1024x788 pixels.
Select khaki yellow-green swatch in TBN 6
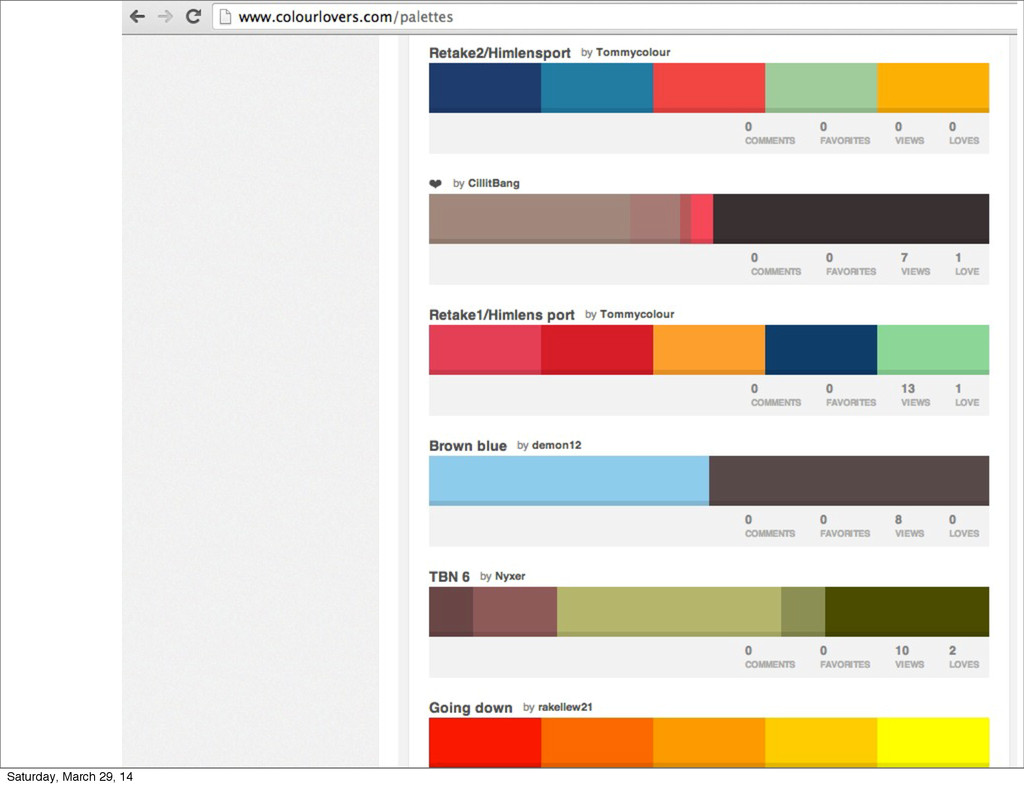tap(669, 612)
